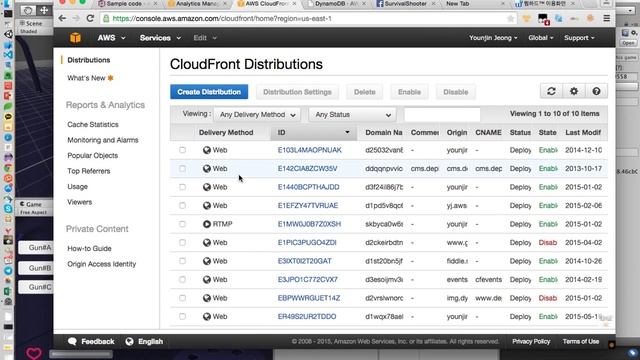Click the AWS orange cube logo
Screen dimensions: 640x360
click(76, 38)
